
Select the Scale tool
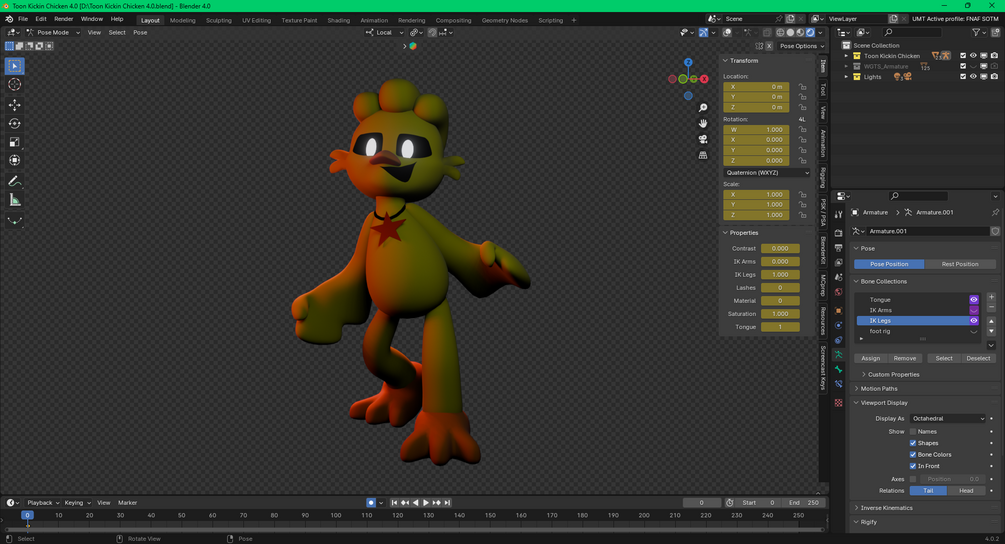click(x=14, y=142)
